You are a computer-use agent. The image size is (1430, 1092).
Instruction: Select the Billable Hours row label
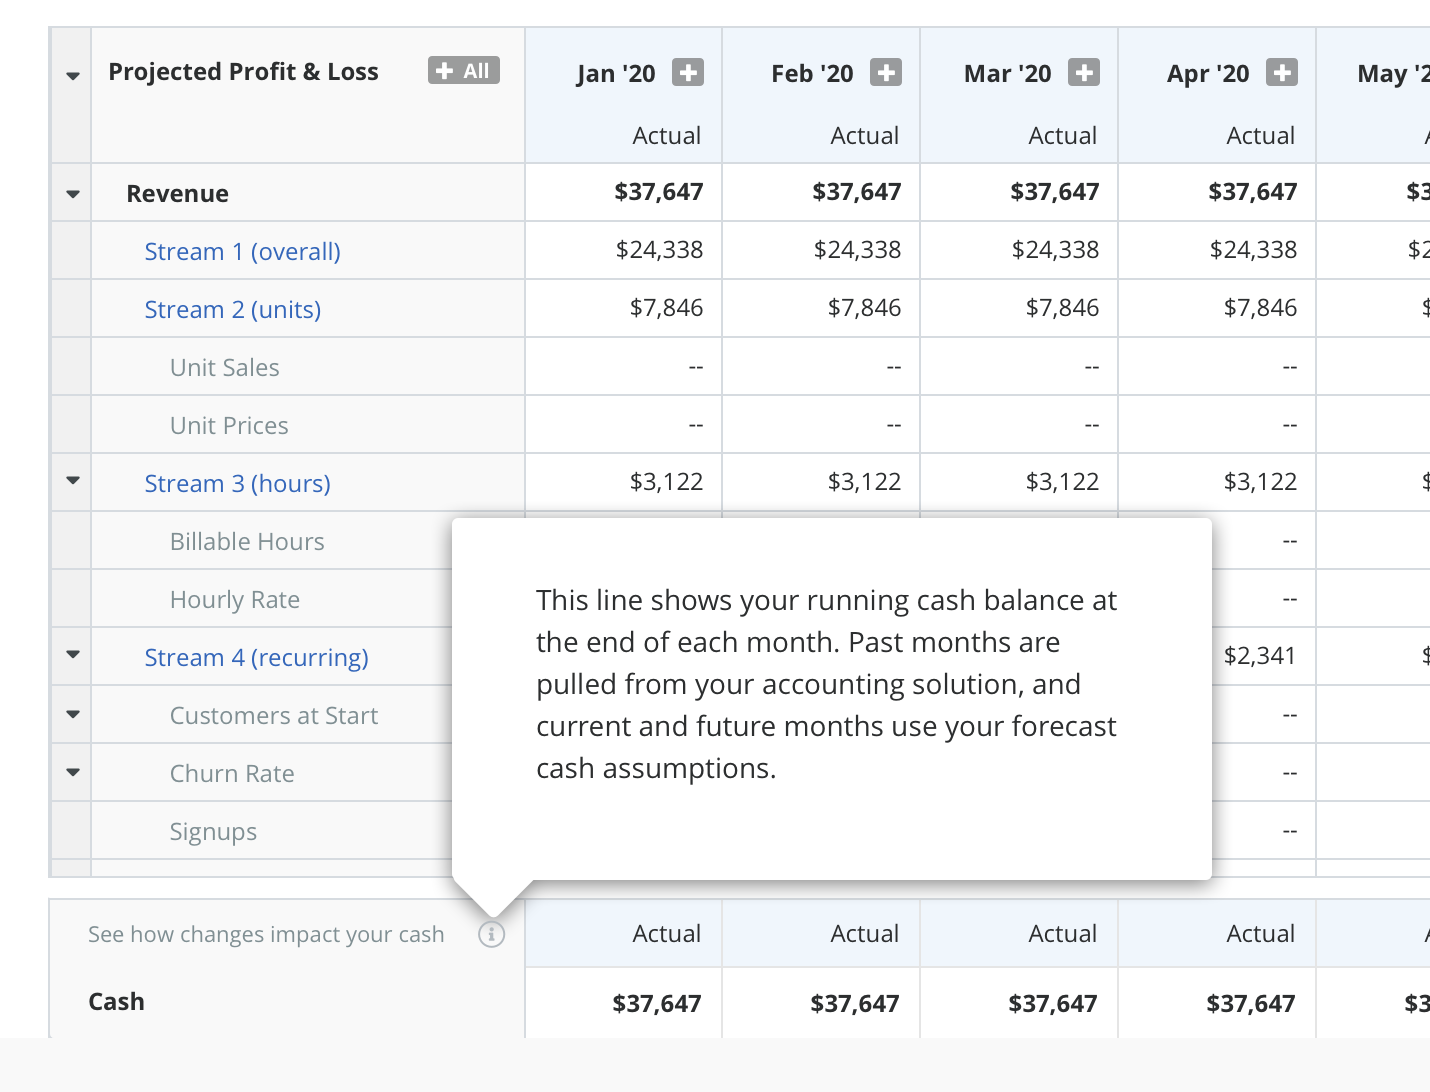(247, 542)
